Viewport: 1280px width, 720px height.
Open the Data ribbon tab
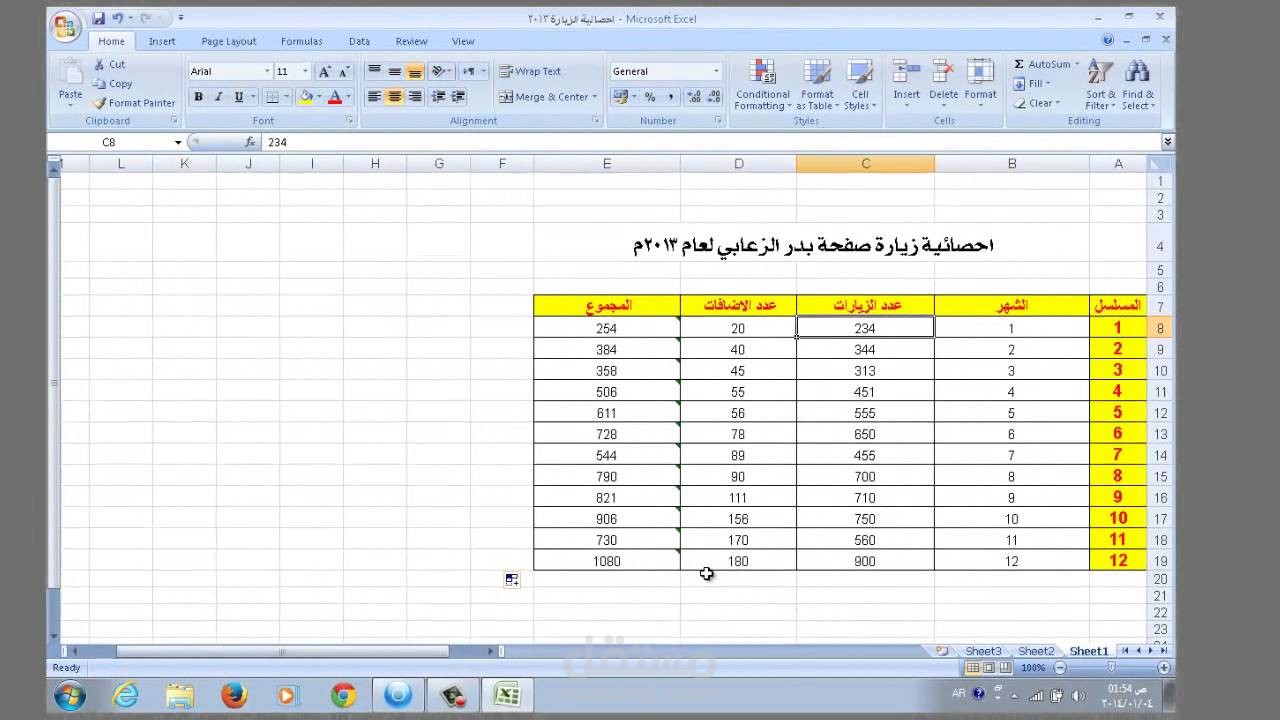[x=359, y=41]
